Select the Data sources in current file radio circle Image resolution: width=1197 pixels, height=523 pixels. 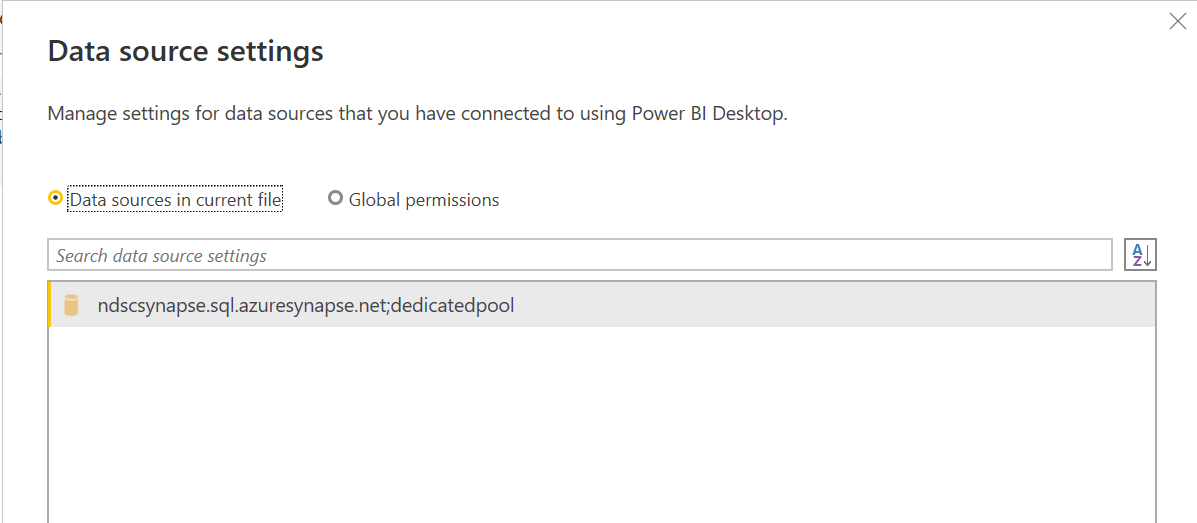click(55, 199)
